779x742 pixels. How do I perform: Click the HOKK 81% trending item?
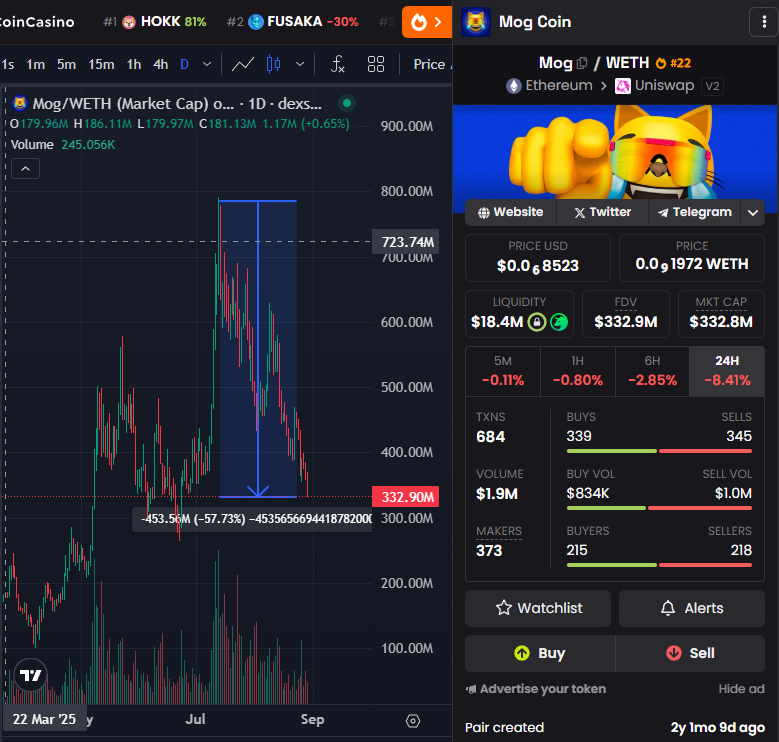click(155, 22)
